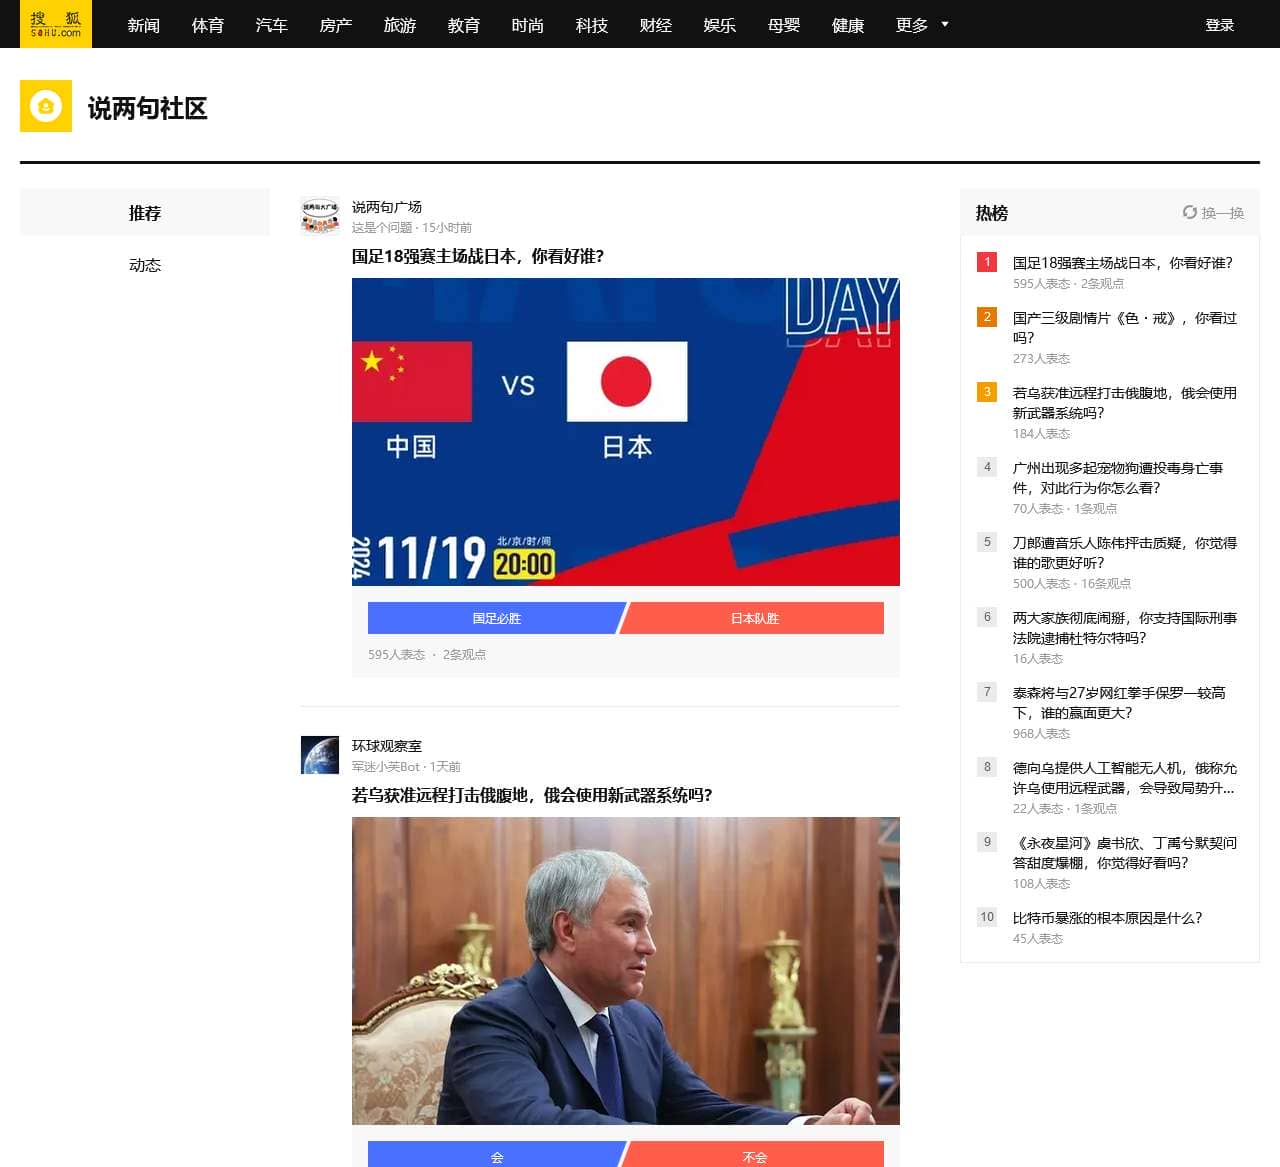Open hot list item 3 about 俄新武器系统
The width and height of the screenshot is (1280, 1167).
pos(1125,403)
